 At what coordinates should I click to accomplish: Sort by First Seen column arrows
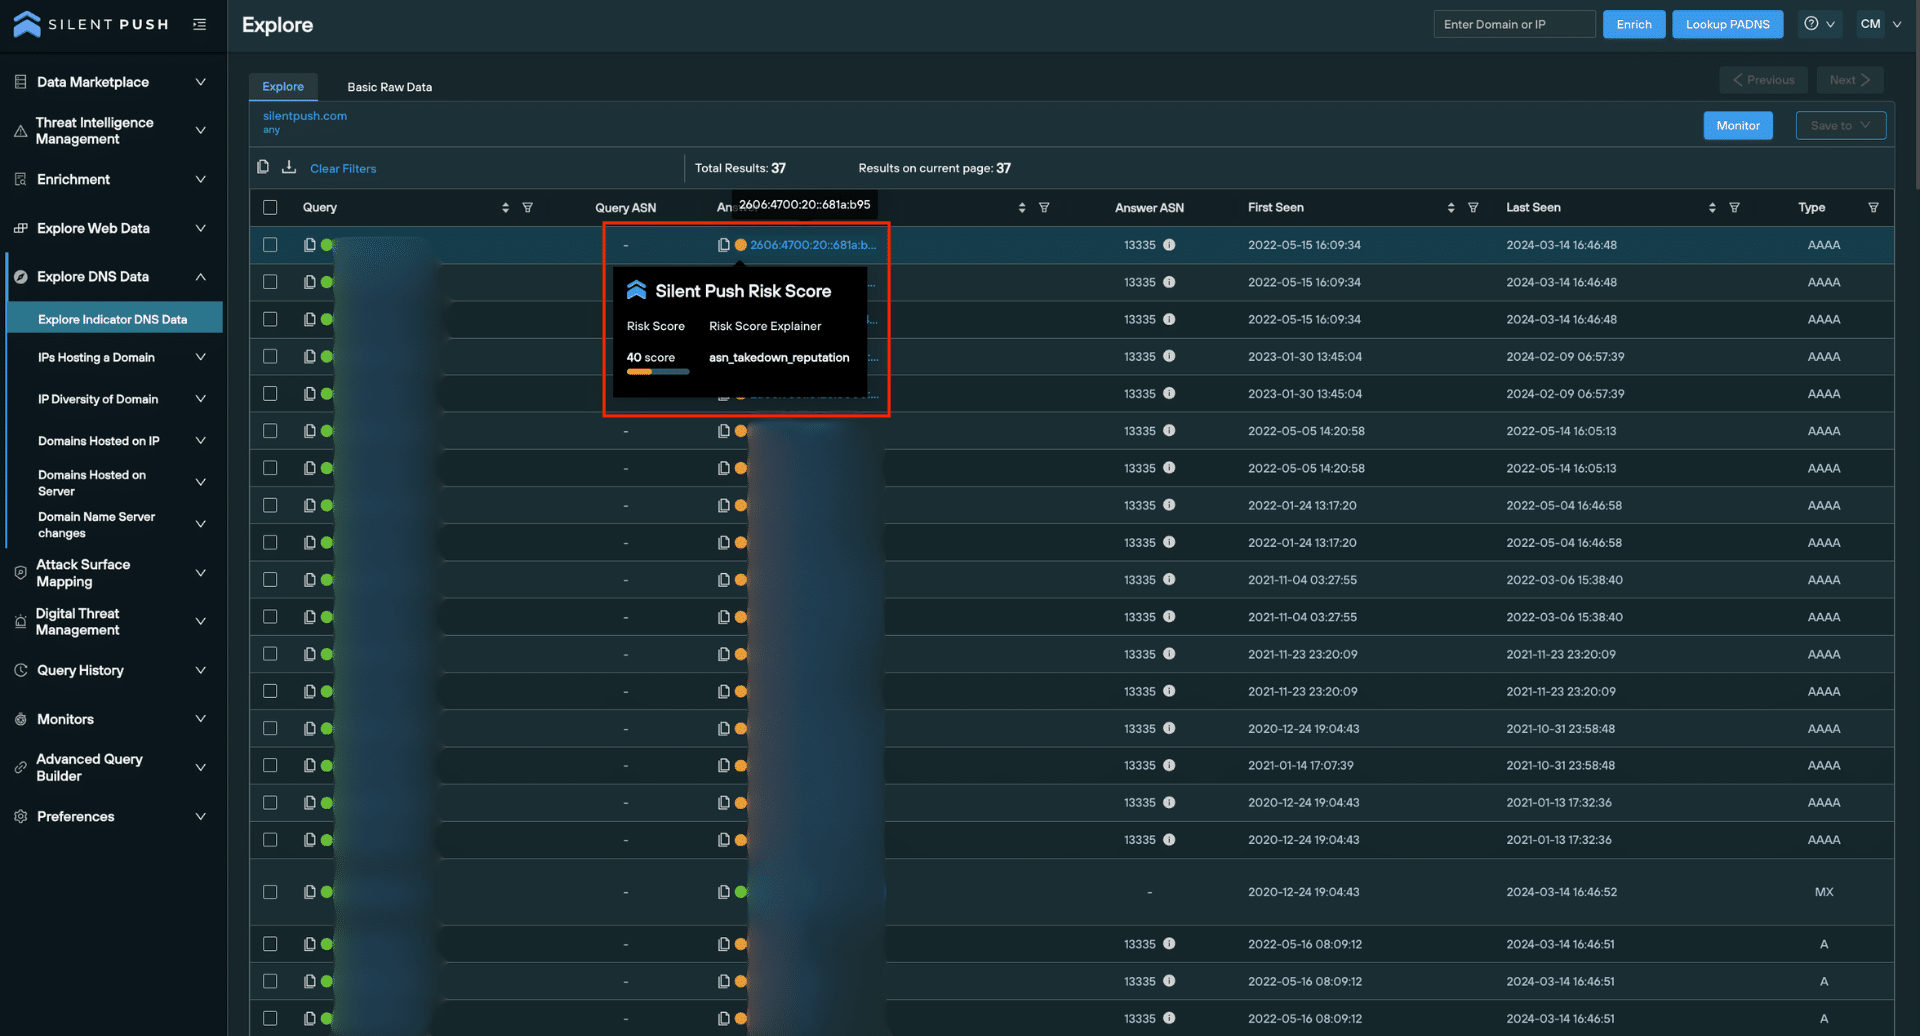(x=1451, y=208)
